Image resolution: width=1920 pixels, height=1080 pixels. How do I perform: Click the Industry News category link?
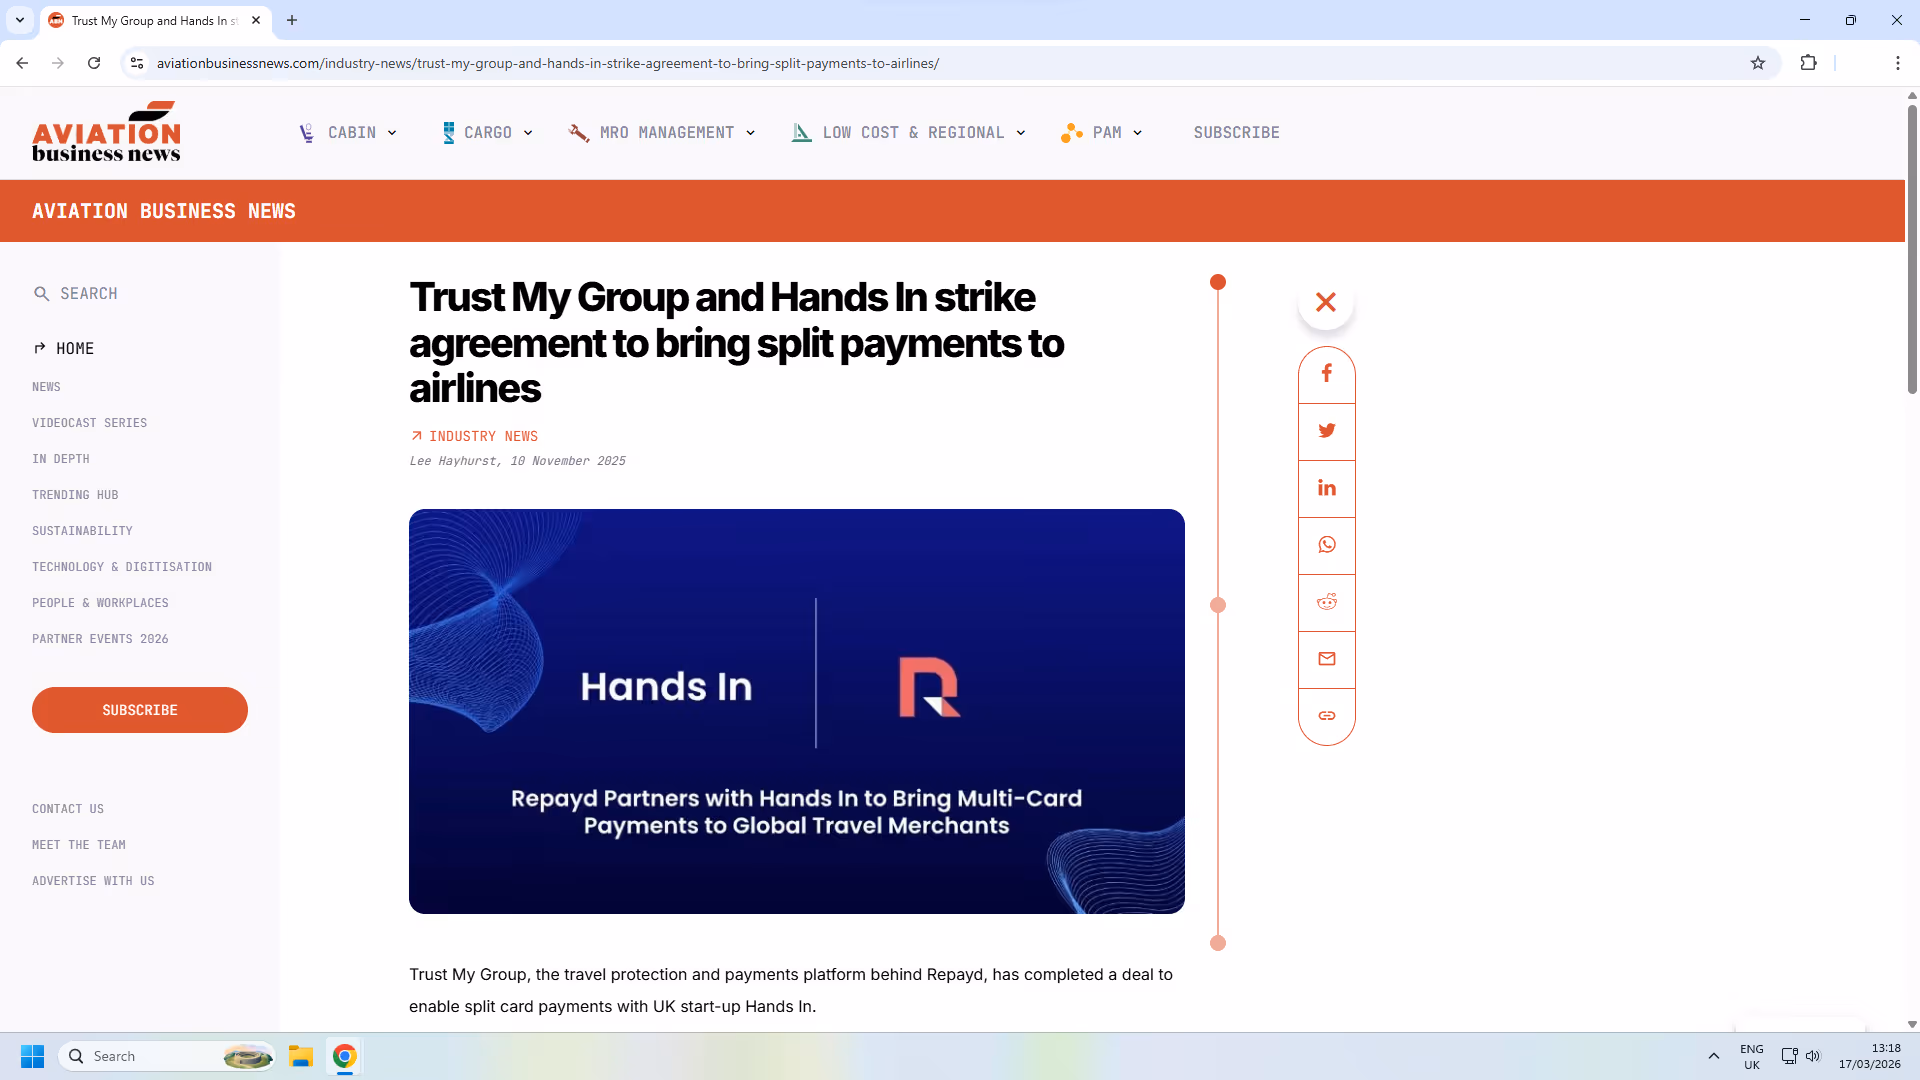coord(483,436)
